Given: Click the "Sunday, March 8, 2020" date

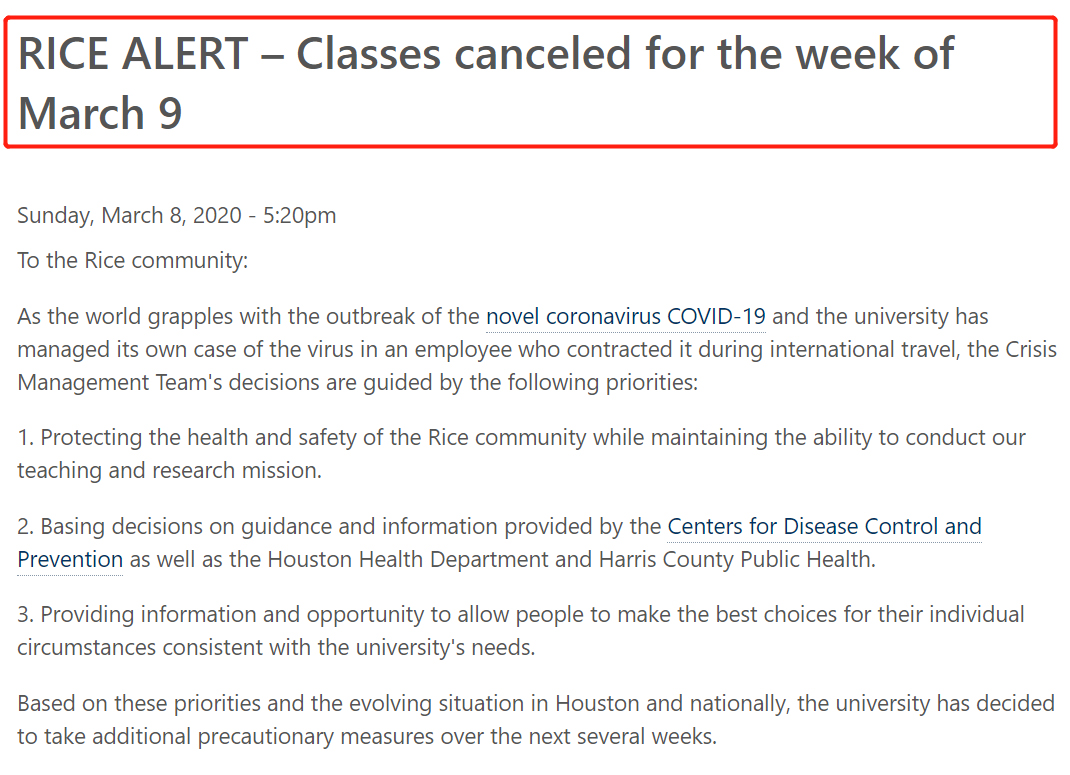Looking at the screenshot, I should pos(128,215).
